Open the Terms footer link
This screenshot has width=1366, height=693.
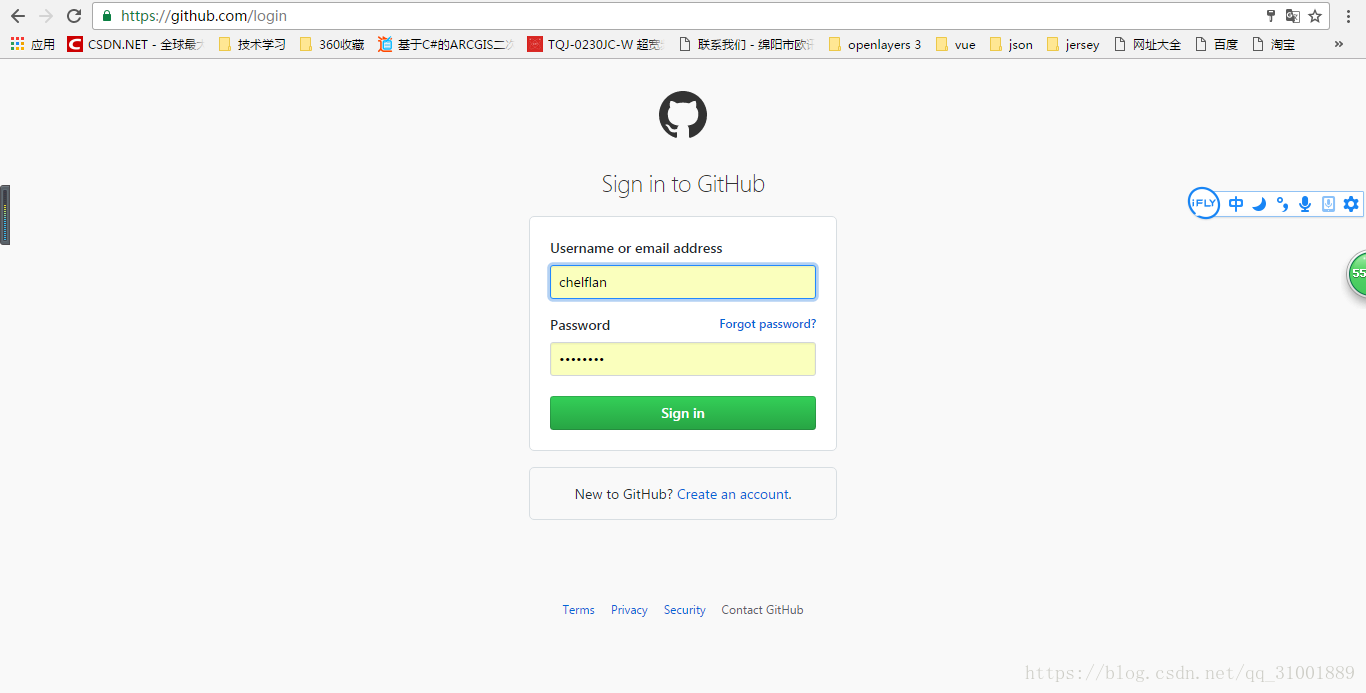tap(578, 610)
